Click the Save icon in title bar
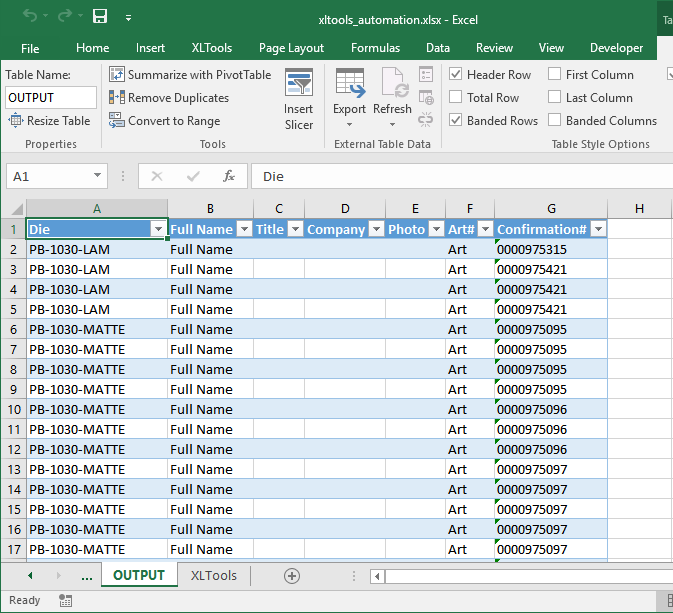Viewport: 673px width, 613px height. click(x=100, y=17)
